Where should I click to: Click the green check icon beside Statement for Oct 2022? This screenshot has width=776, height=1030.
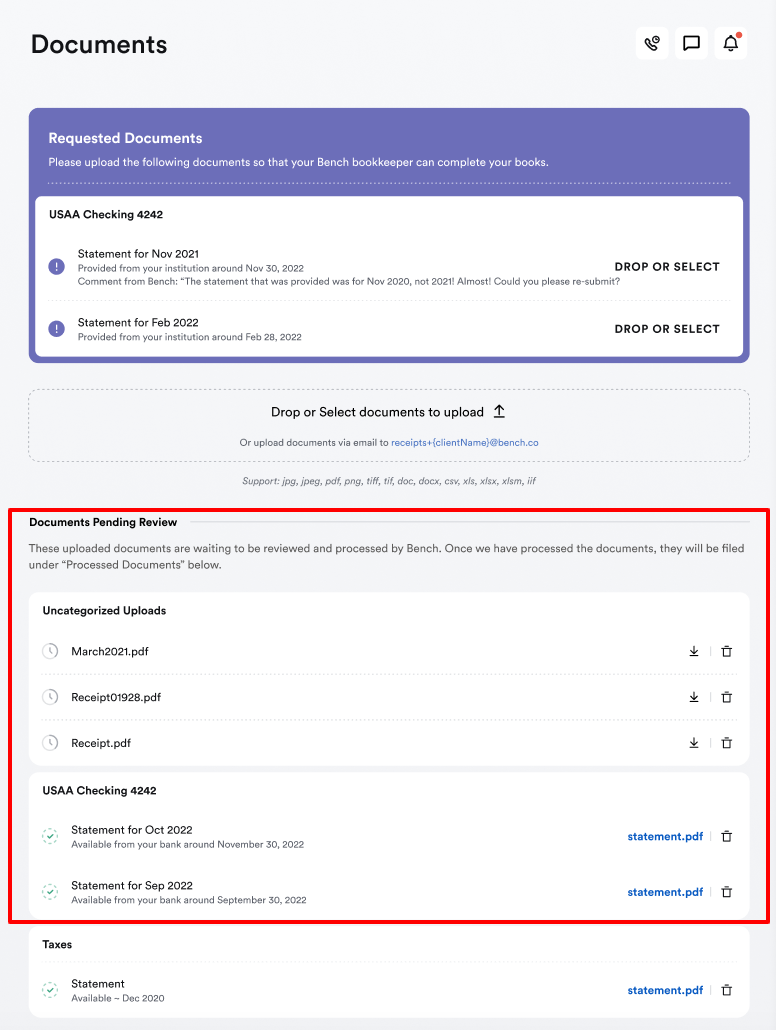point(50,836)
